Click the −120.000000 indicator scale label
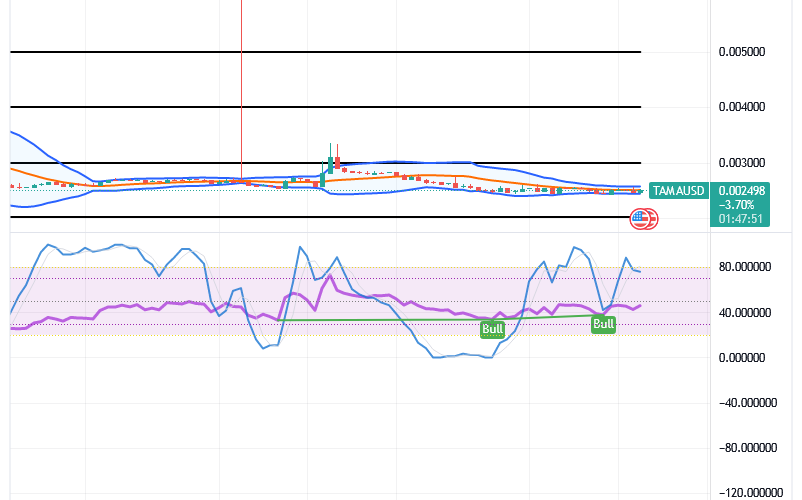This screenshot has width=802, height=500. point(750,493)
